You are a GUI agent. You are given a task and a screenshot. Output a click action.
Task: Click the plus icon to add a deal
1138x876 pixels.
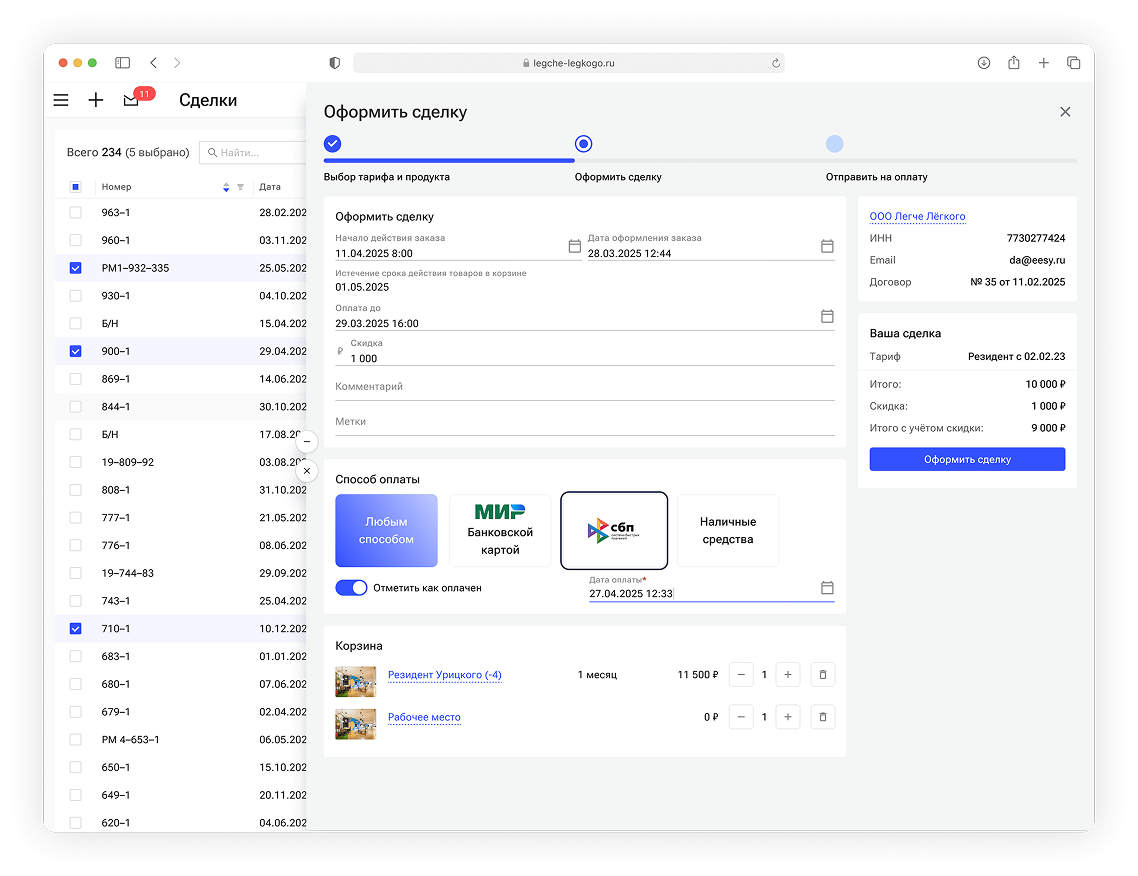pyautogui.click(x=96, y=100)
